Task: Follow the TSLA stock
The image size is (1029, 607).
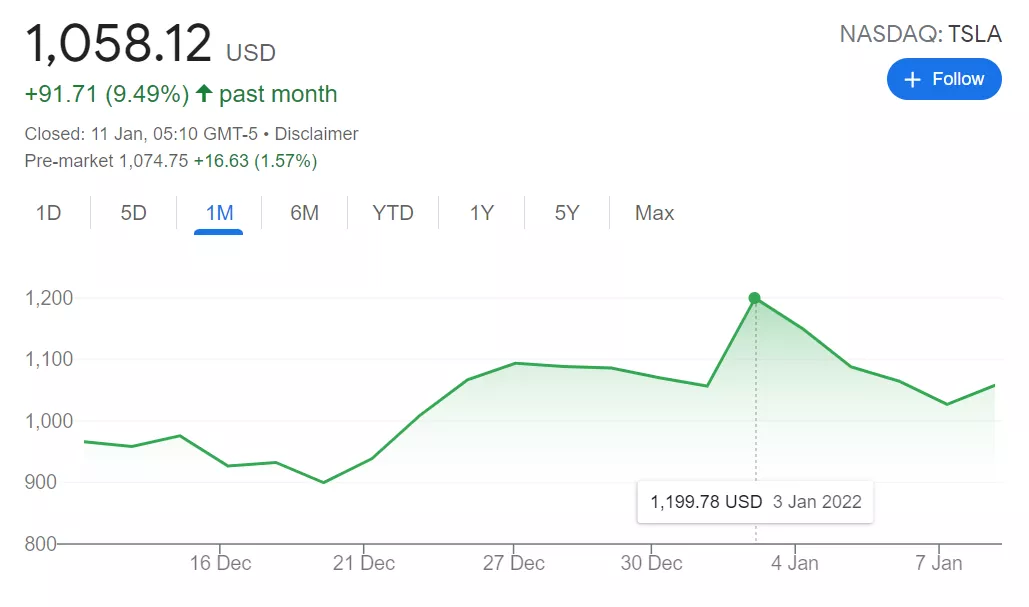Action: (944, 80)
